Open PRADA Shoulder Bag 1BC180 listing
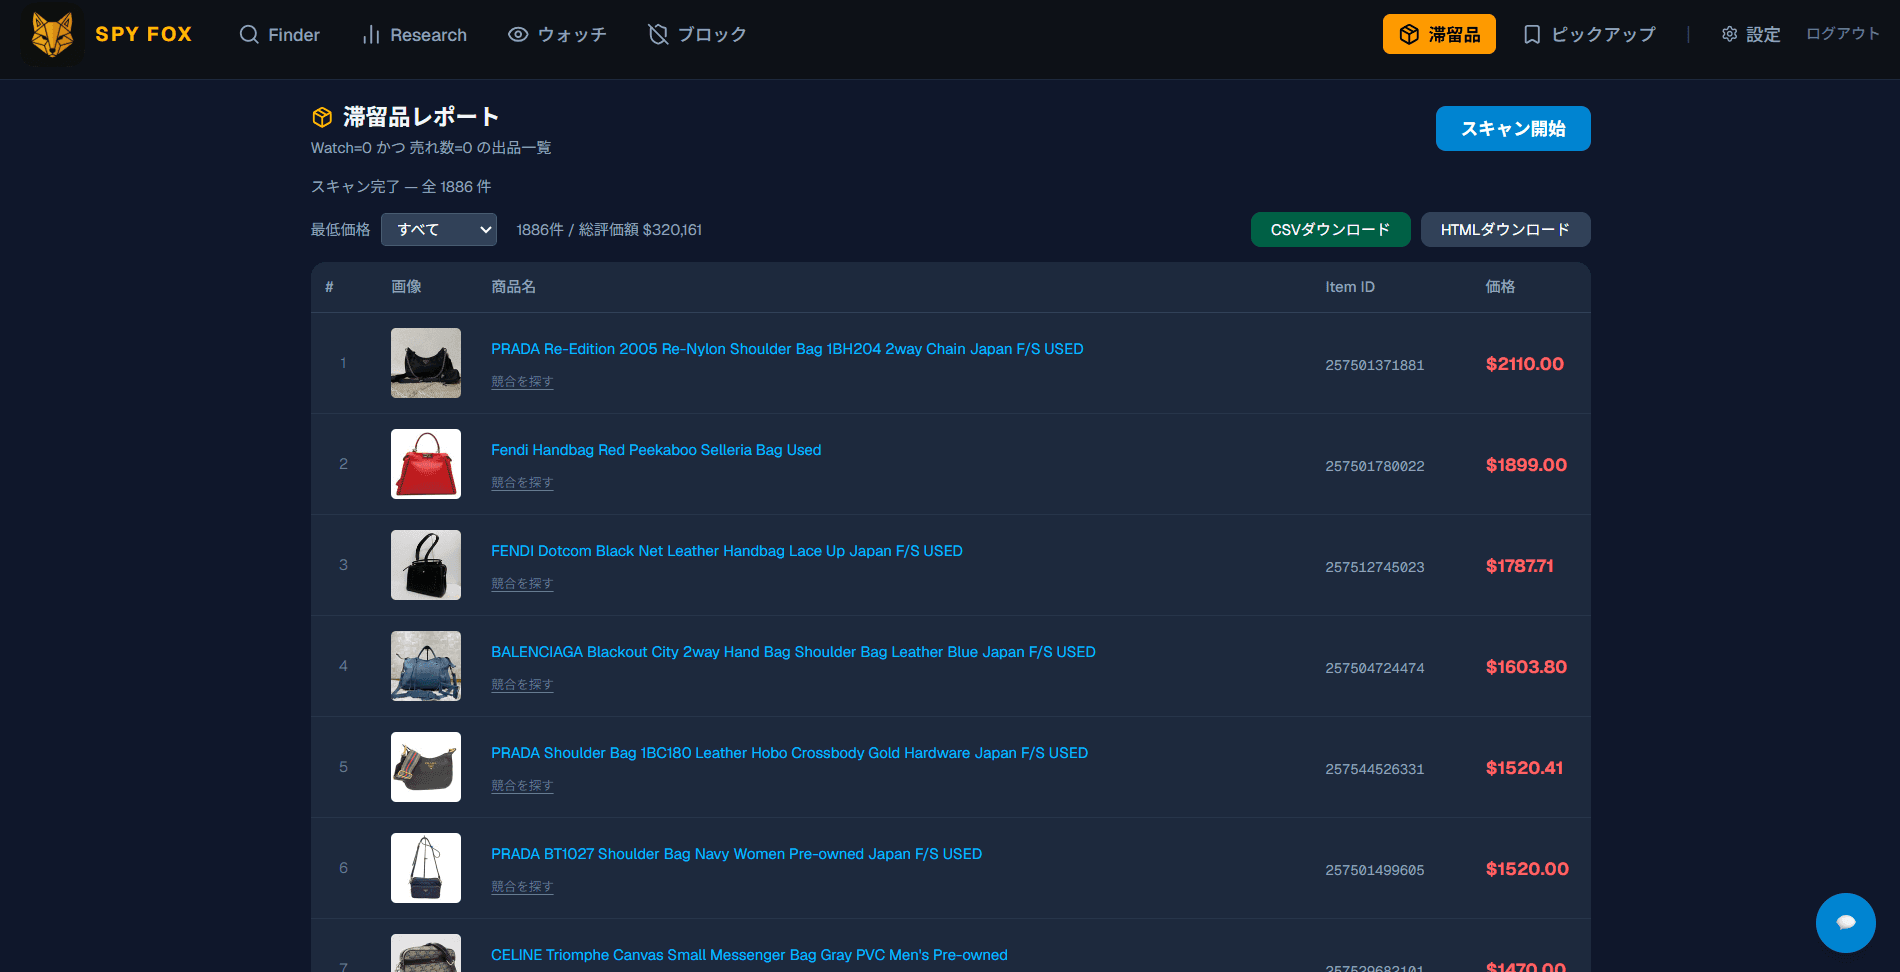This screenshot has height=972, width=1900. tap(789, 753)
